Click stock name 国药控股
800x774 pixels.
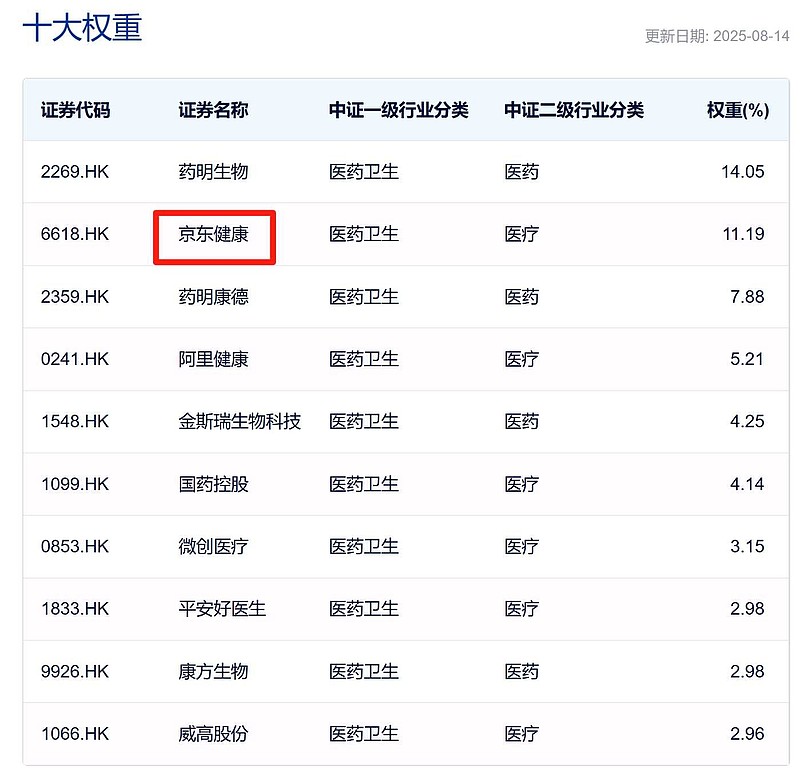pos(213,484)
